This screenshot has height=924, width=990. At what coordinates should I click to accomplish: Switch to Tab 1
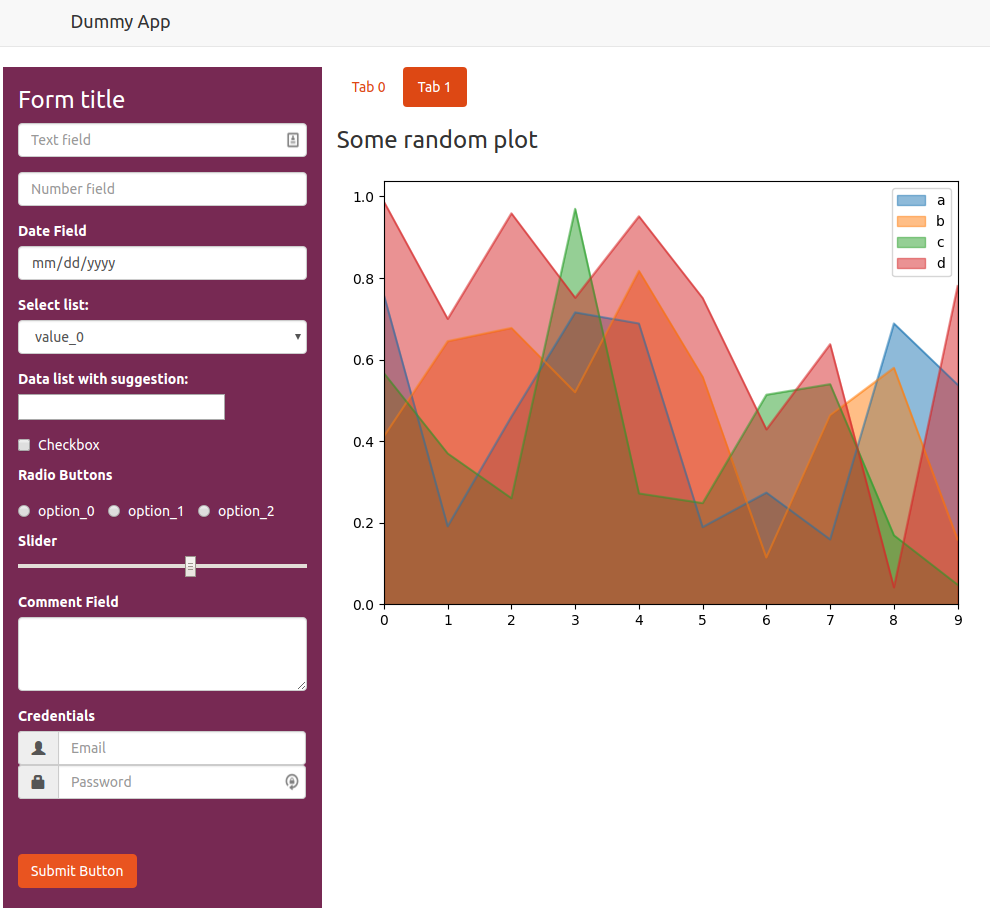click(x=435, y=87)
